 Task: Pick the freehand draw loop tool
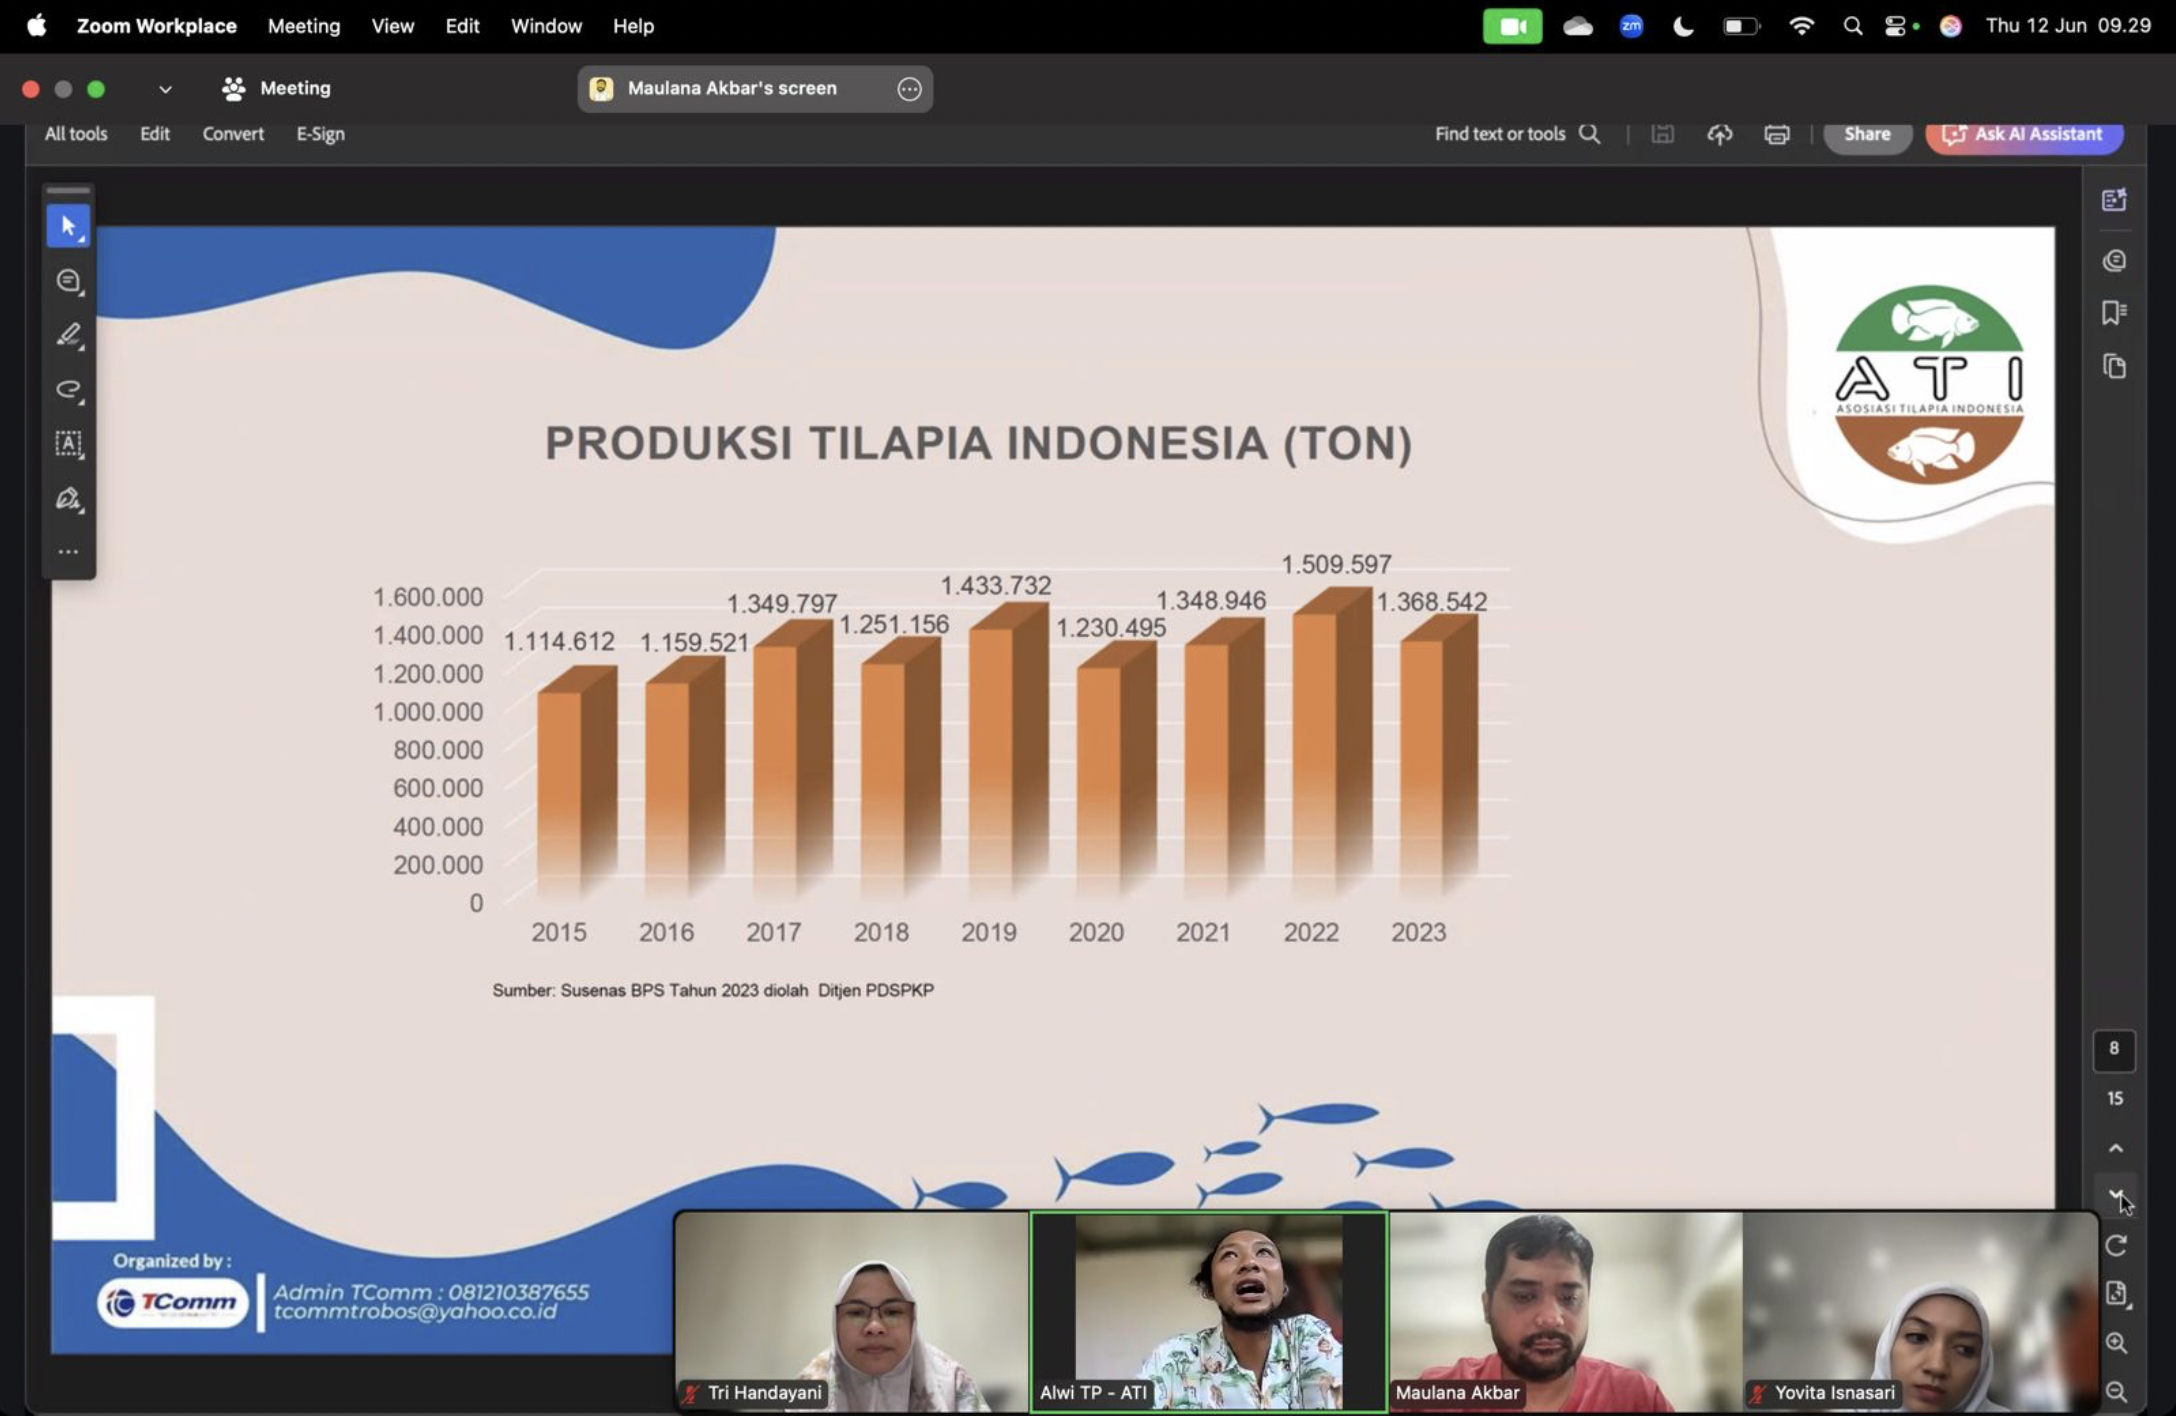point(68,390)
